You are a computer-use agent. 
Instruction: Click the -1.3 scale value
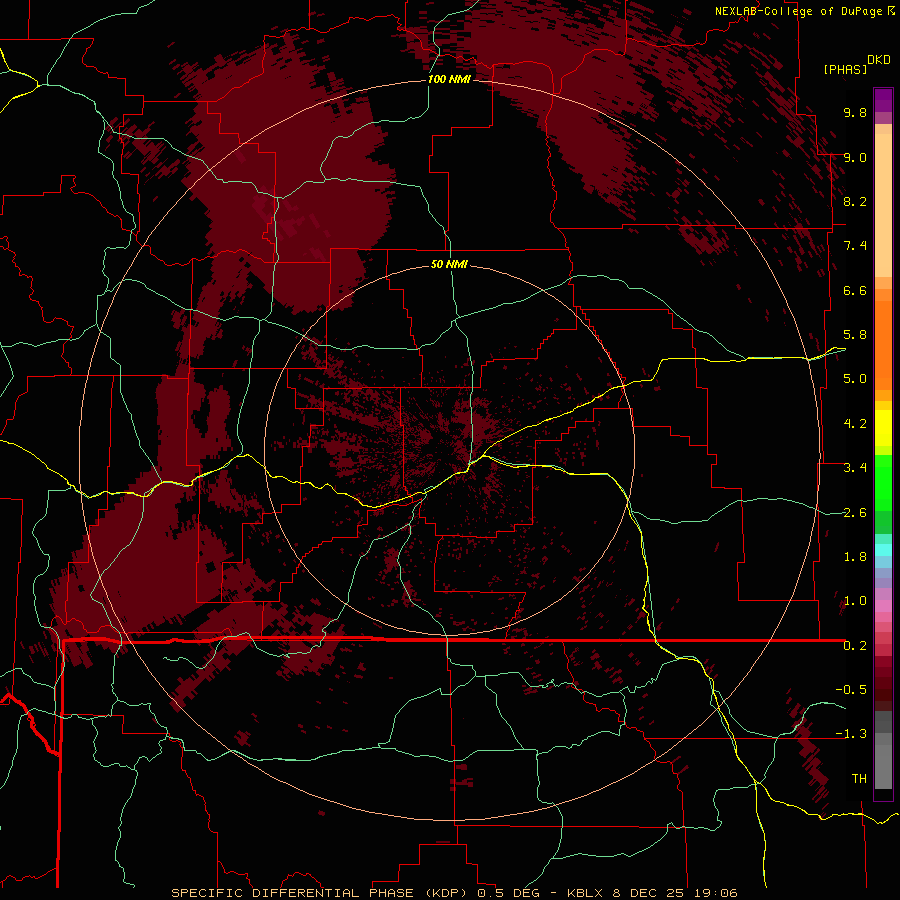coord(851,734)
